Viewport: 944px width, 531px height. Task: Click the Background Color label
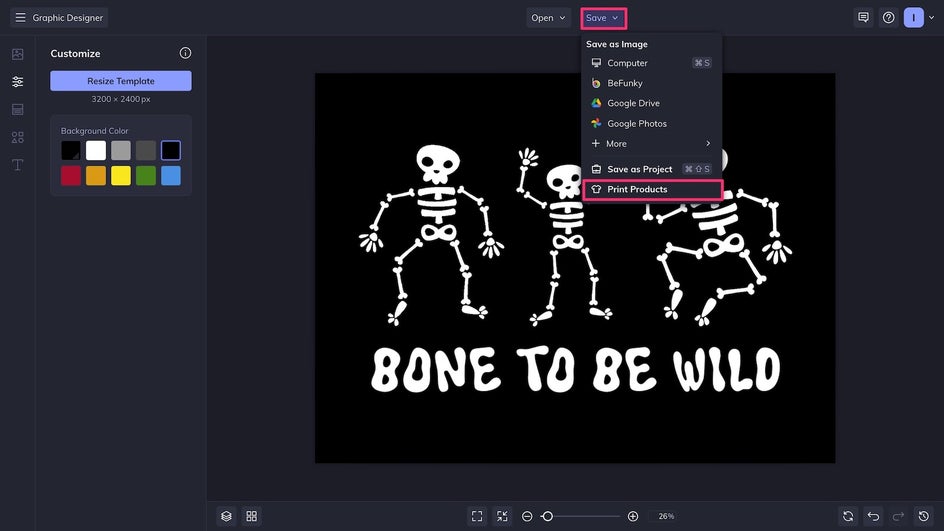tap(95, 131)
